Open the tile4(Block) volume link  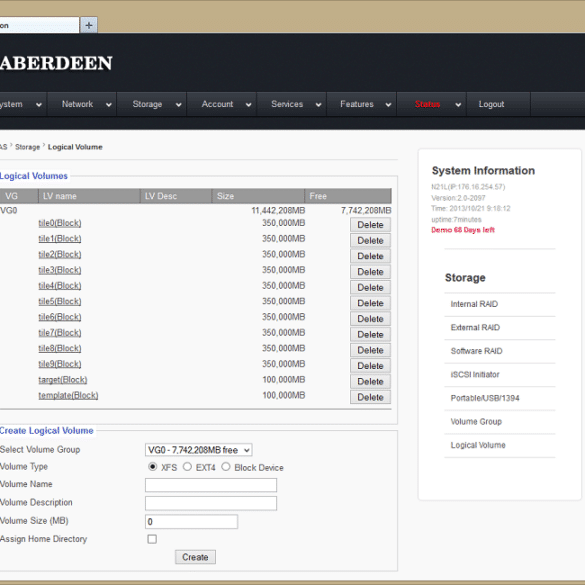(60, 286)
